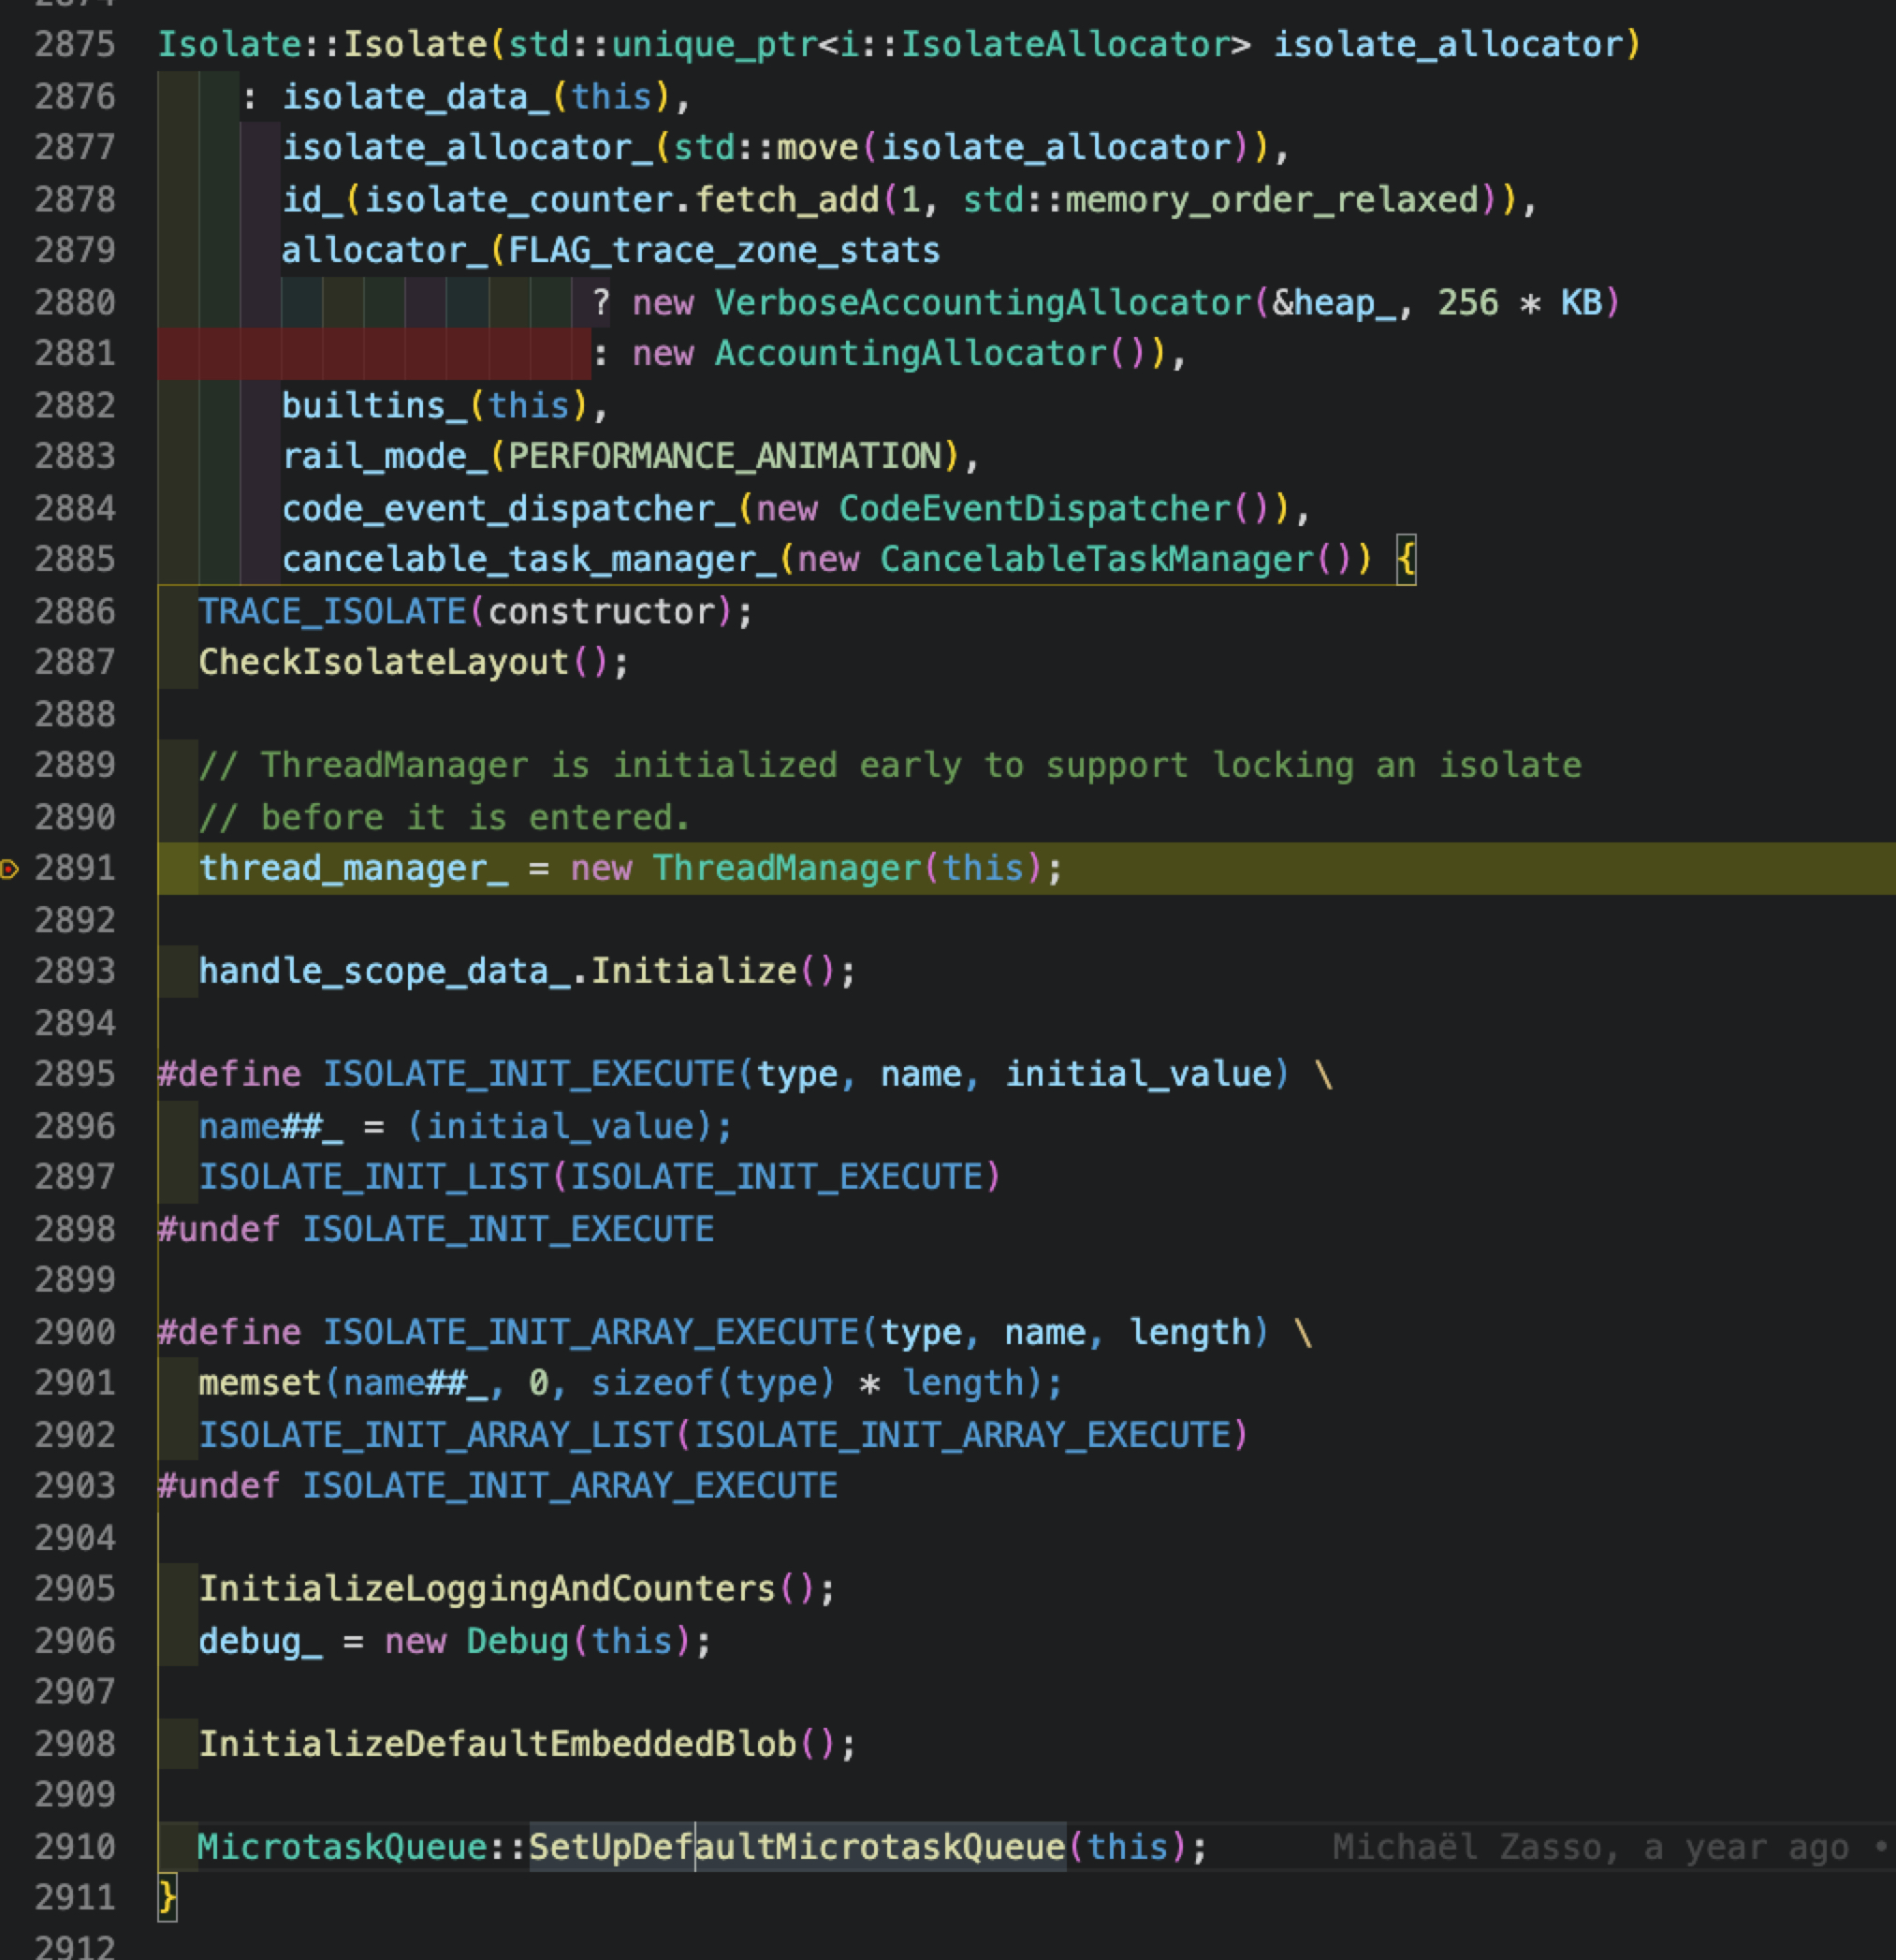Click 'AccountingAllocator' on line 2881

[911, 353]
